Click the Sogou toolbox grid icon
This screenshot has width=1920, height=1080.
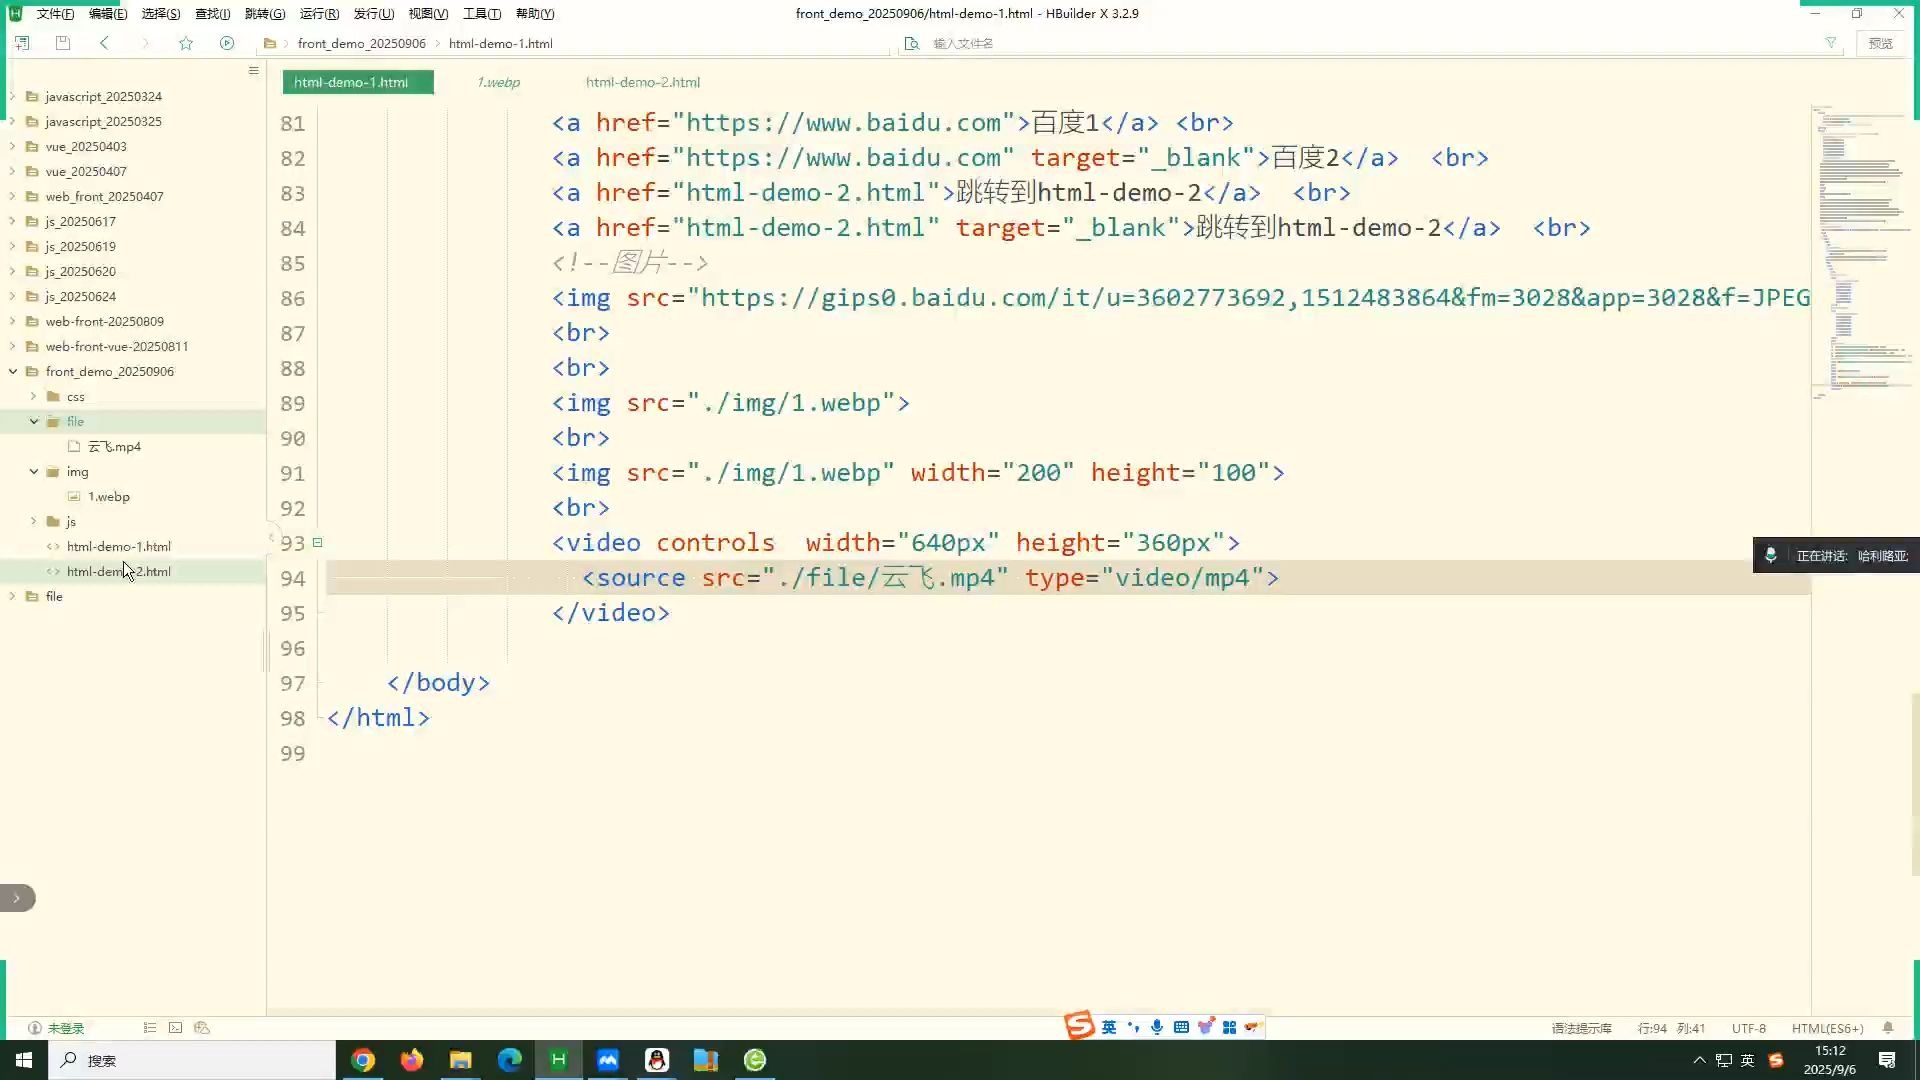pyautogui.click(x=1229, y=1027)
